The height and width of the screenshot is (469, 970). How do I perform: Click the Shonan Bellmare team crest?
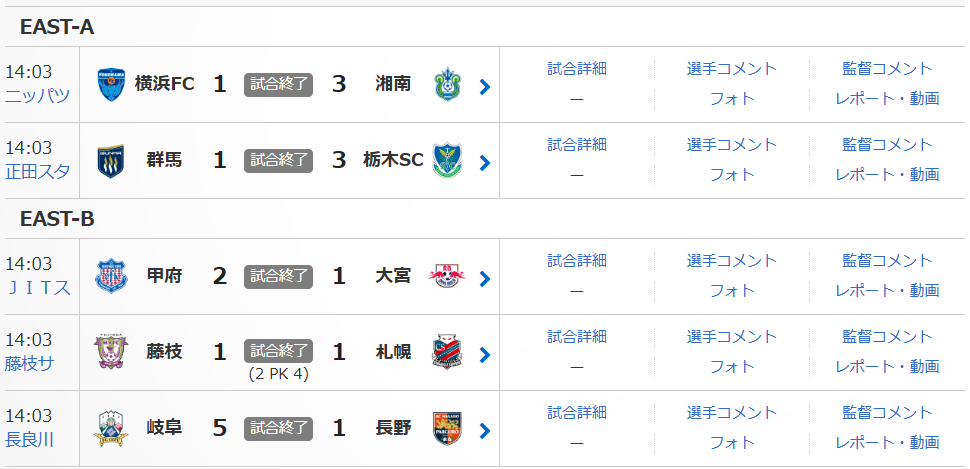point(447,85)
